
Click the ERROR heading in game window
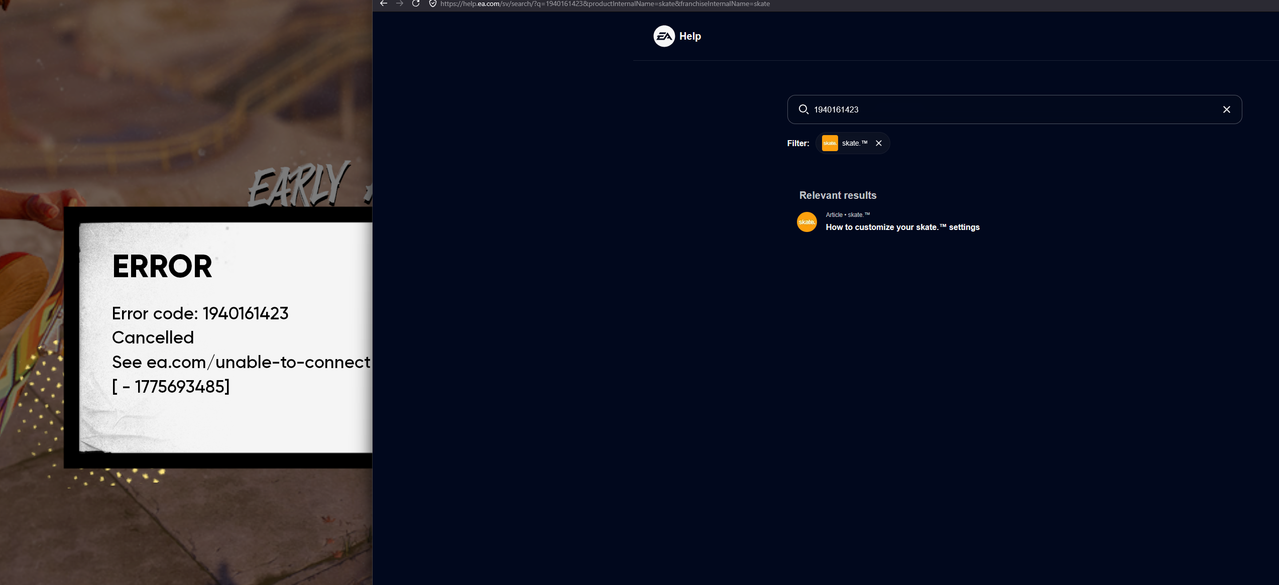162,267
